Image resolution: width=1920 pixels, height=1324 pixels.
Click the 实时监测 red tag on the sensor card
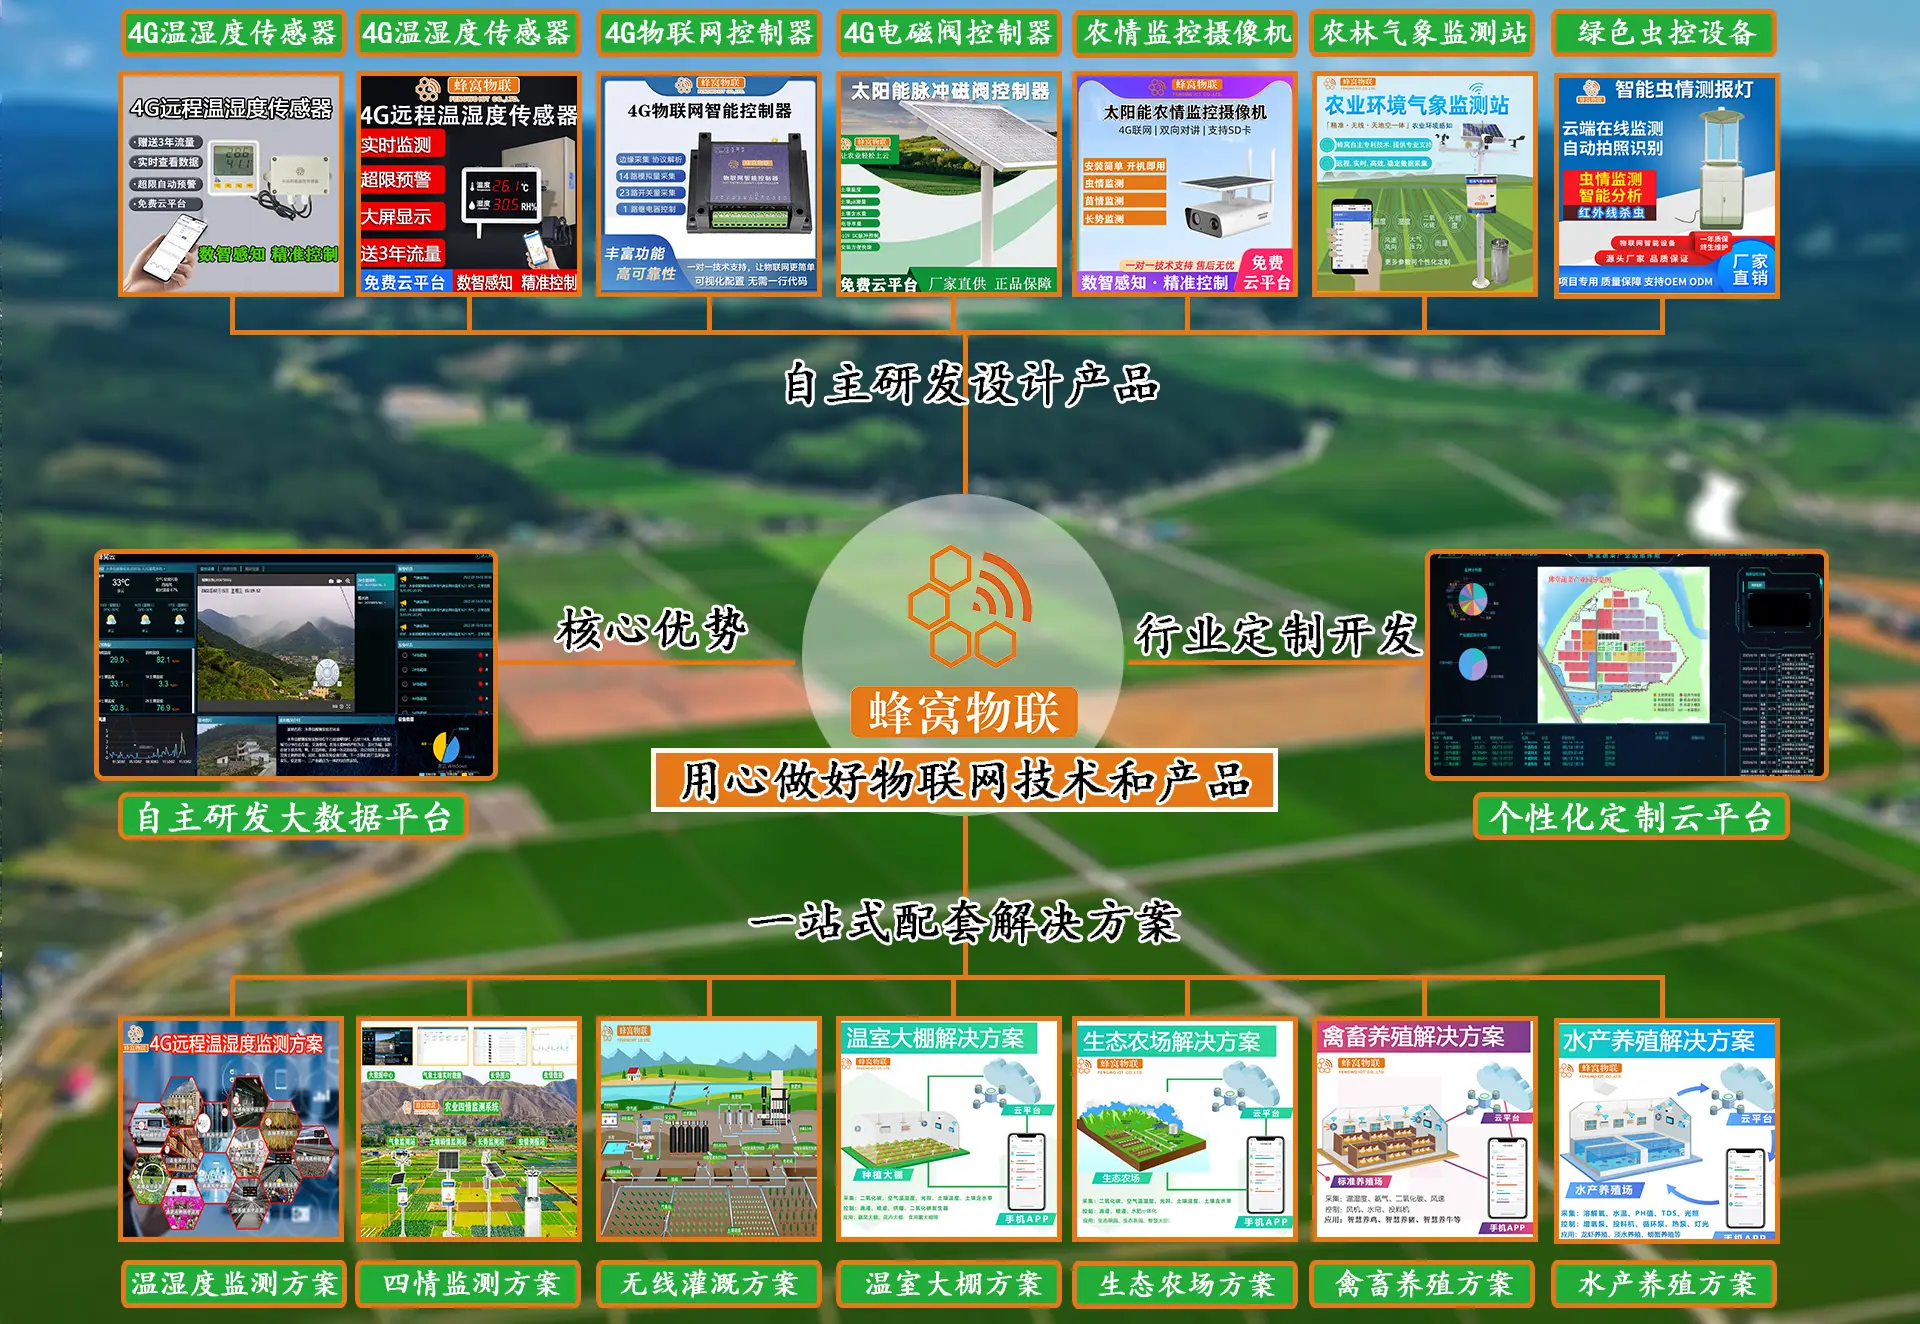pyautogui.click(x=402, y=145)
